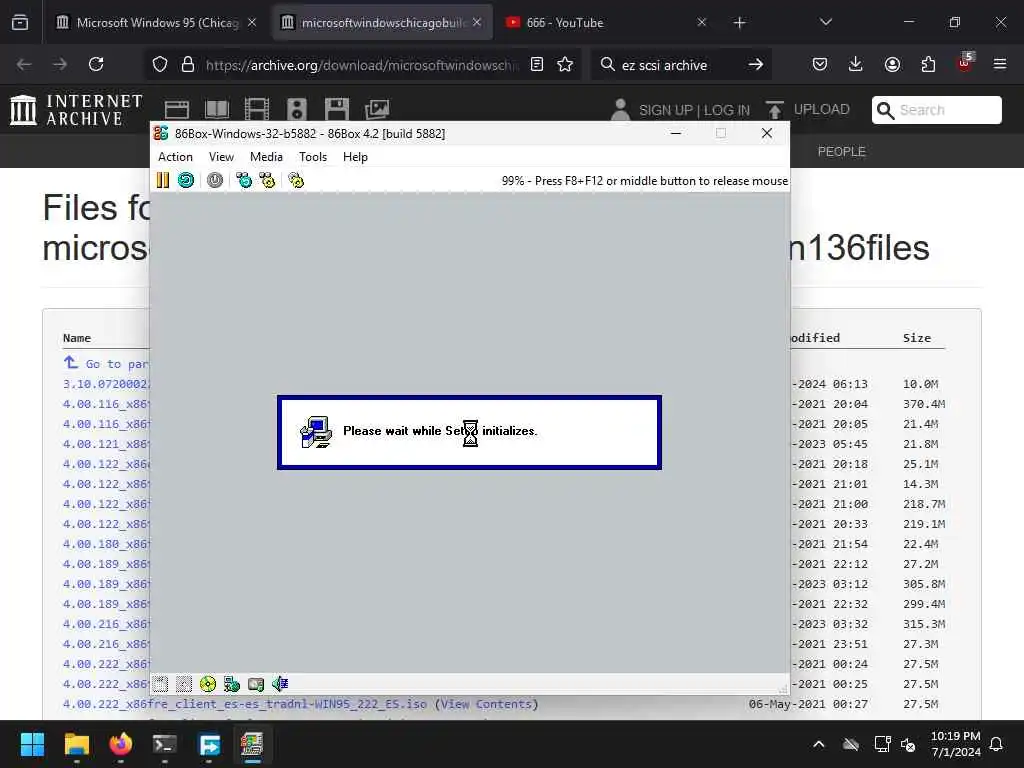
Task: Submit the search with the arrow button
Action: 756,64
